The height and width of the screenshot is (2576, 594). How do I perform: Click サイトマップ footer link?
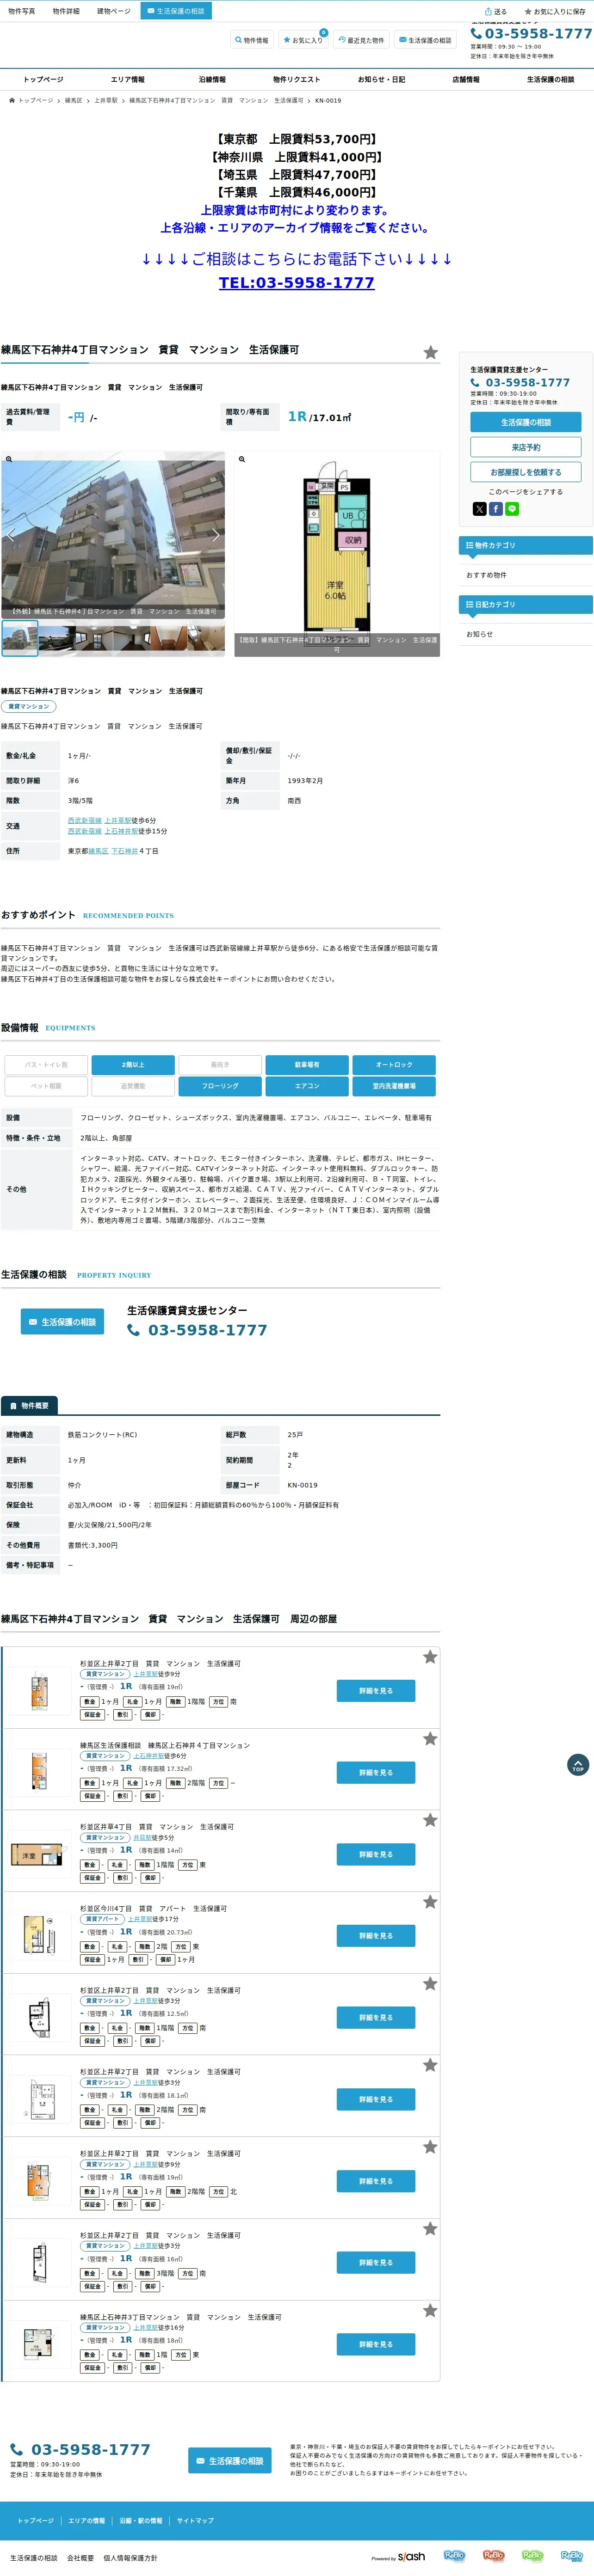coord(195,2521)
